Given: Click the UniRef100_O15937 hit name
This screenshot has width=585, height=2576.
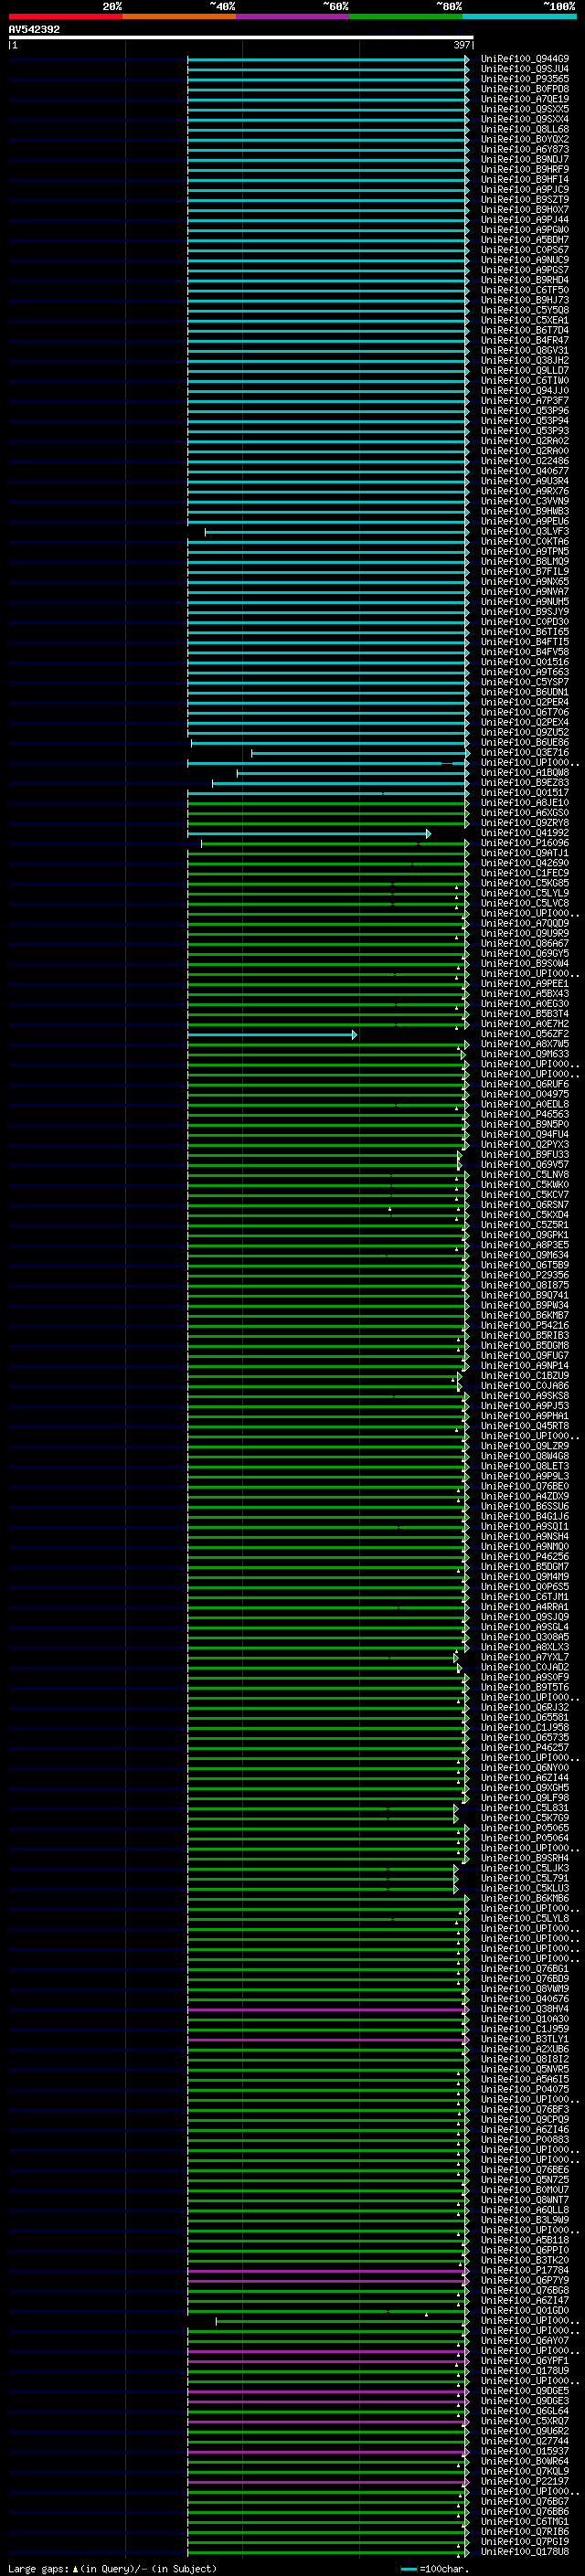Looking at the screenshot, I should point(525,2451).
